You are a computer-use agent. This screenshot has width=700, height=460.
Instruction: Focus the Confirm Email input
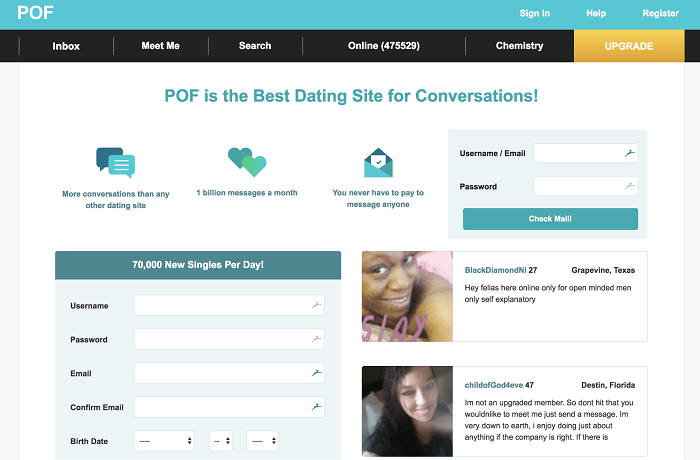229,407
